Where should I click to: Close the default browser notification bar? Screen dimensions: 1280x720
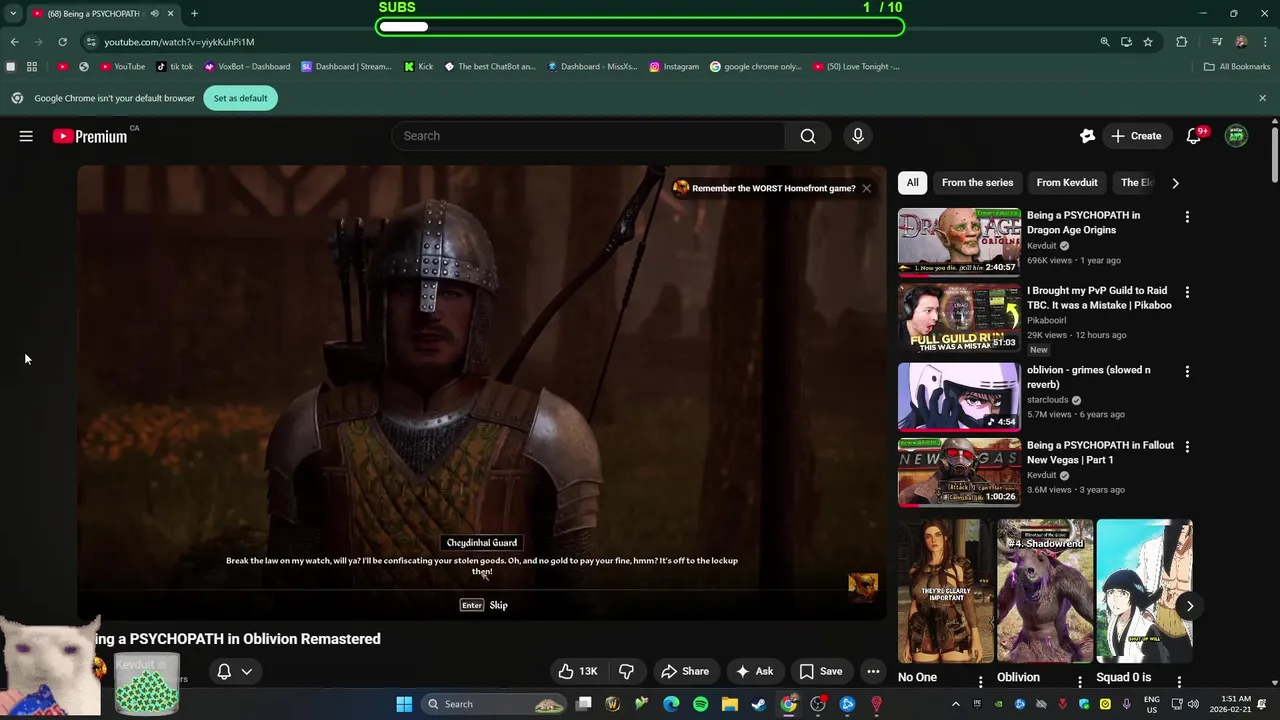[1262, 98]
